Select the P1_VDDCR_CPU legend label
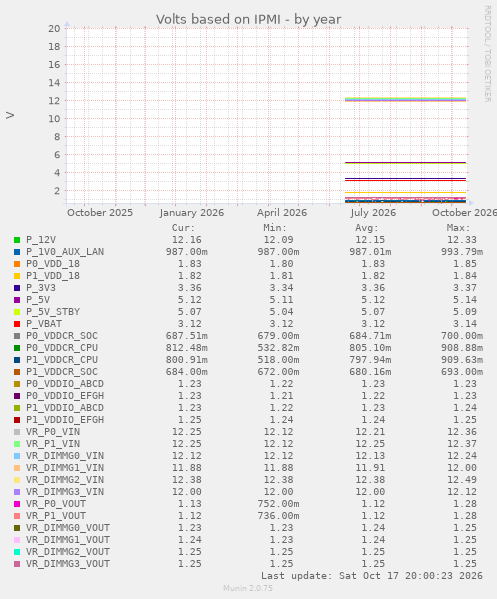Screen dimensions: 497x599 click(62, 360)
